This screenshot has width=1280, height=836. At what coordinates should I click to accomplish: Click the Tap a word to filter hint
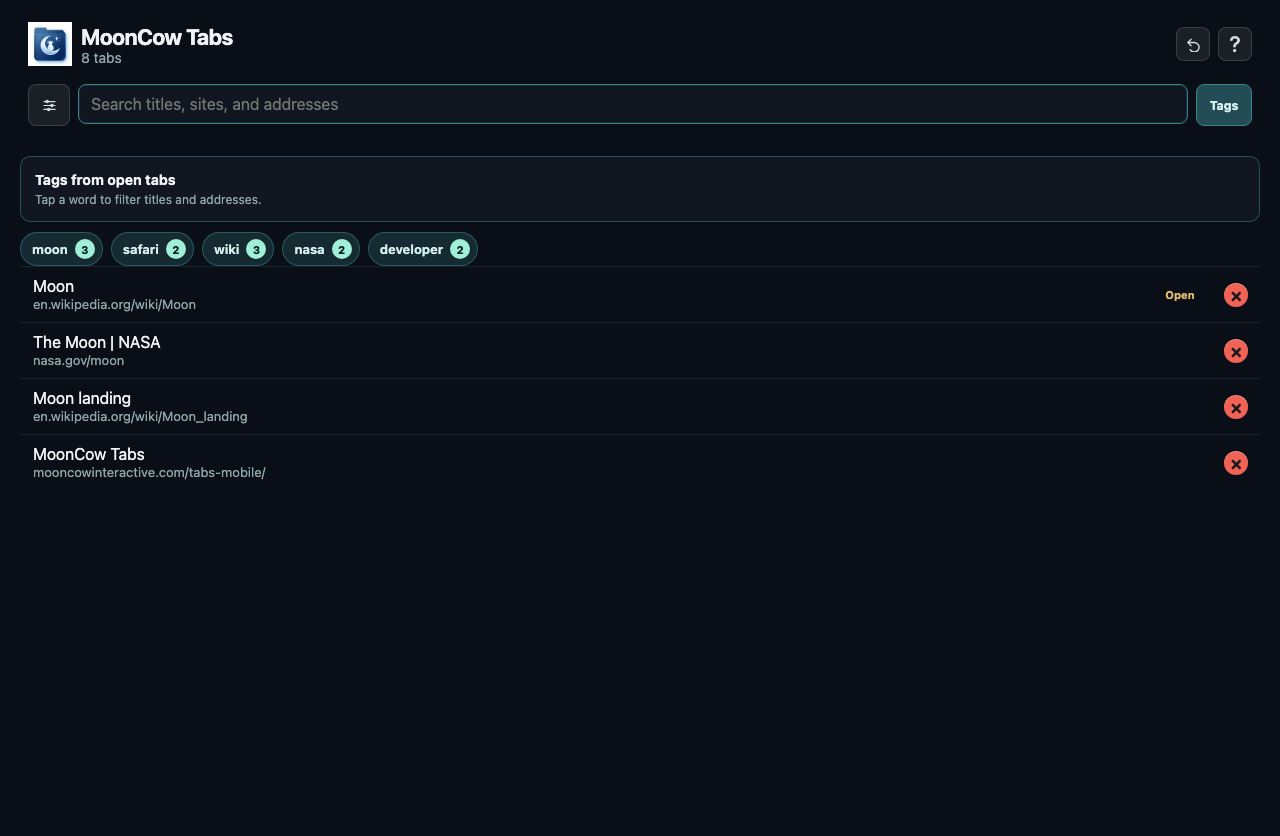(148, 200)
